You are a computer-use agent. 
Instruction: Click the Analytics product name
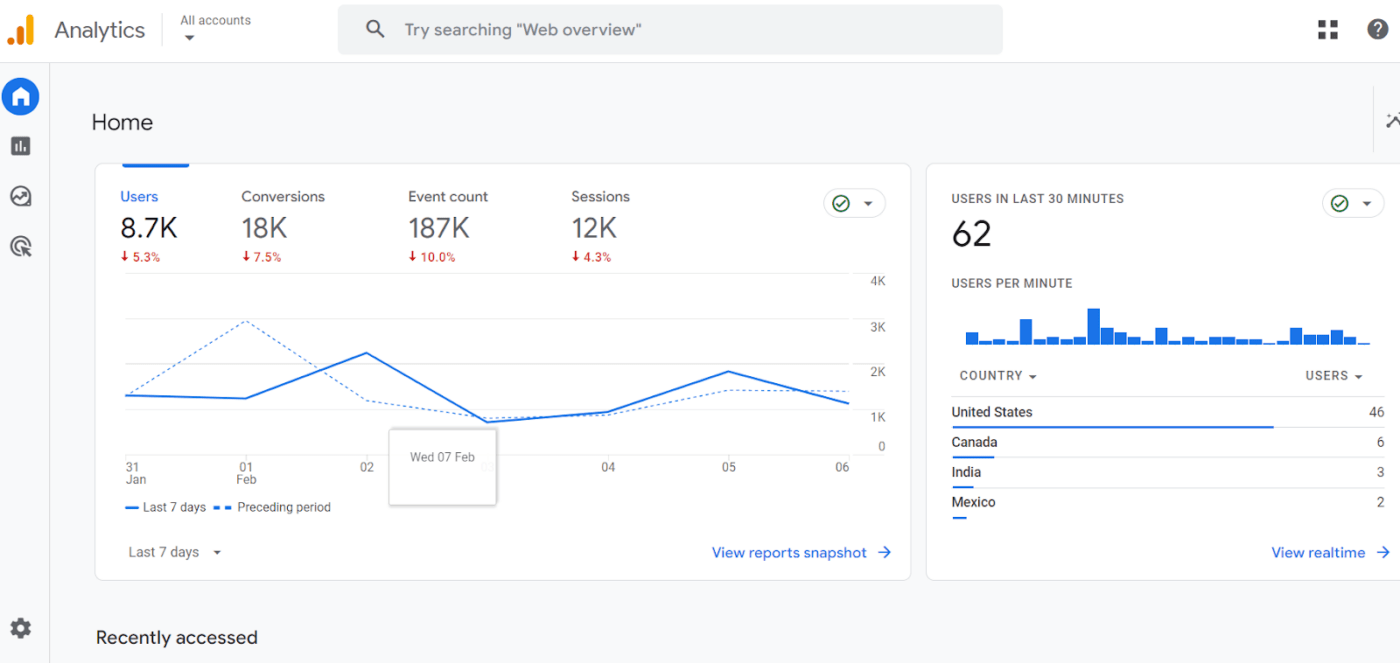pos(100,30)
